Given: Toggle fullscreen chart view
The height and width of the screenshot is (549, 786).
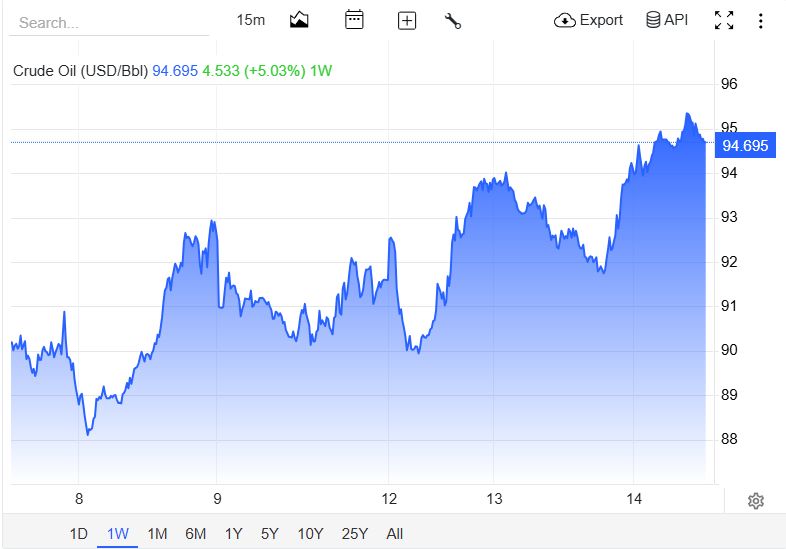Looking at the screenshot, I should pyautogui.click(x=724, y=21).
